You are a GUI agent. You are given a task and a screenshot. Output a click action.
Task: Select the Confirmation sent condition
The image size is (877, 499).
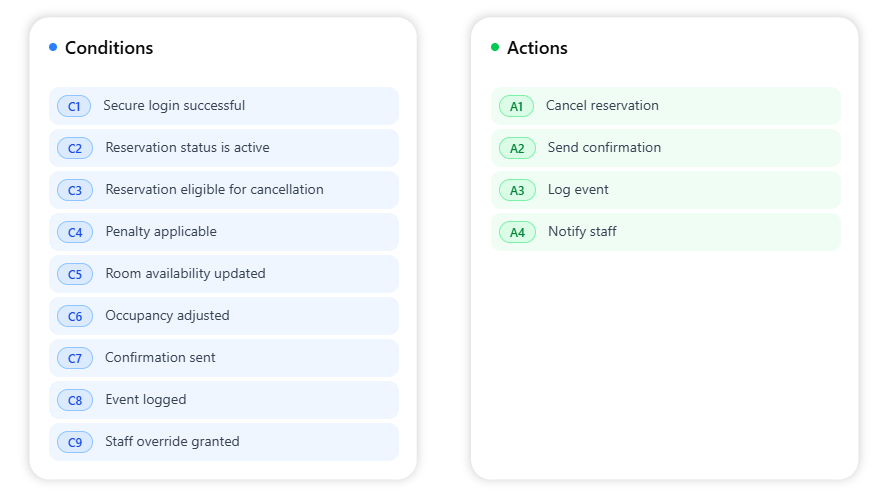(160, 358)
